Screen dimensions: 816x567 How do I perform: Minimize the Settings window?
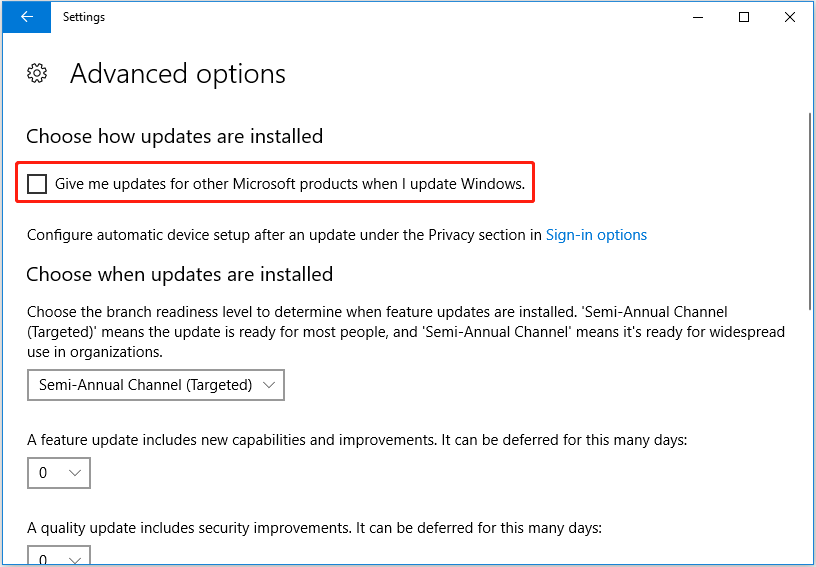697,17
